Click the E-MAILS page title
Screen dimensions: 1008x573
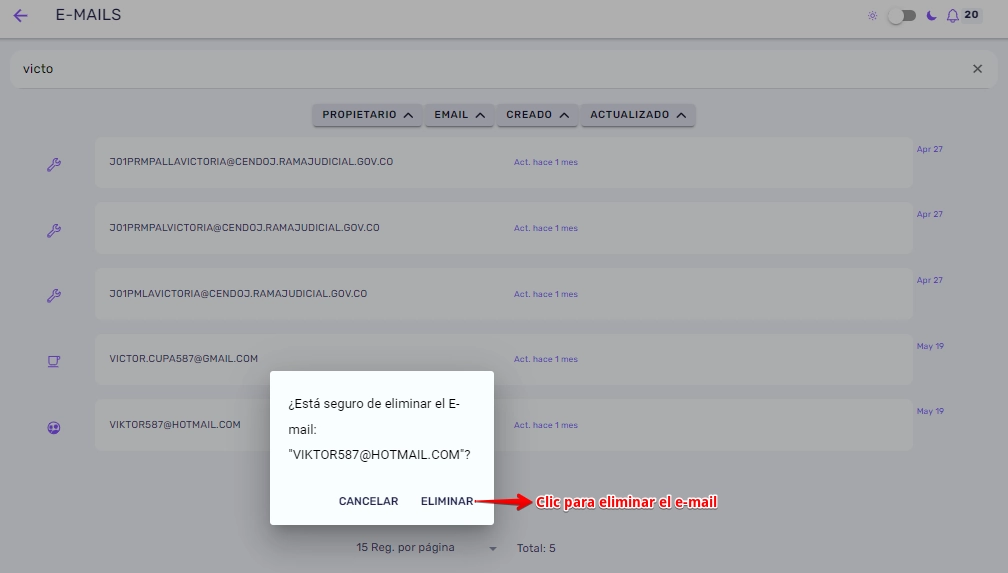[x=88, y=15]
